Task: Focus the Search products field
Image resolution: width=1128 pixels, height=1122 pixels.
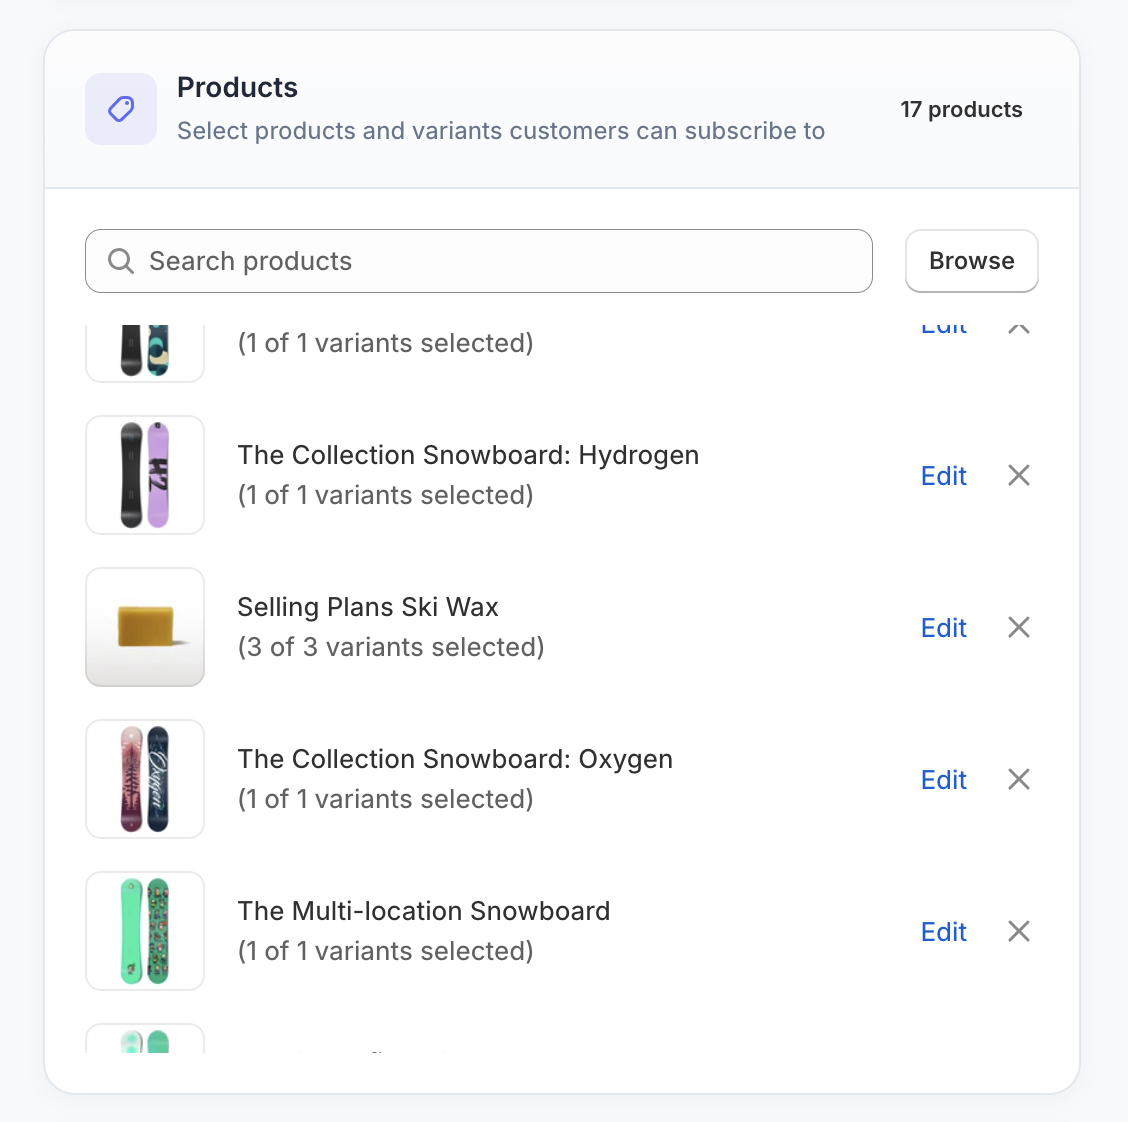Action: pyautogui.click(x=478, y=261)
